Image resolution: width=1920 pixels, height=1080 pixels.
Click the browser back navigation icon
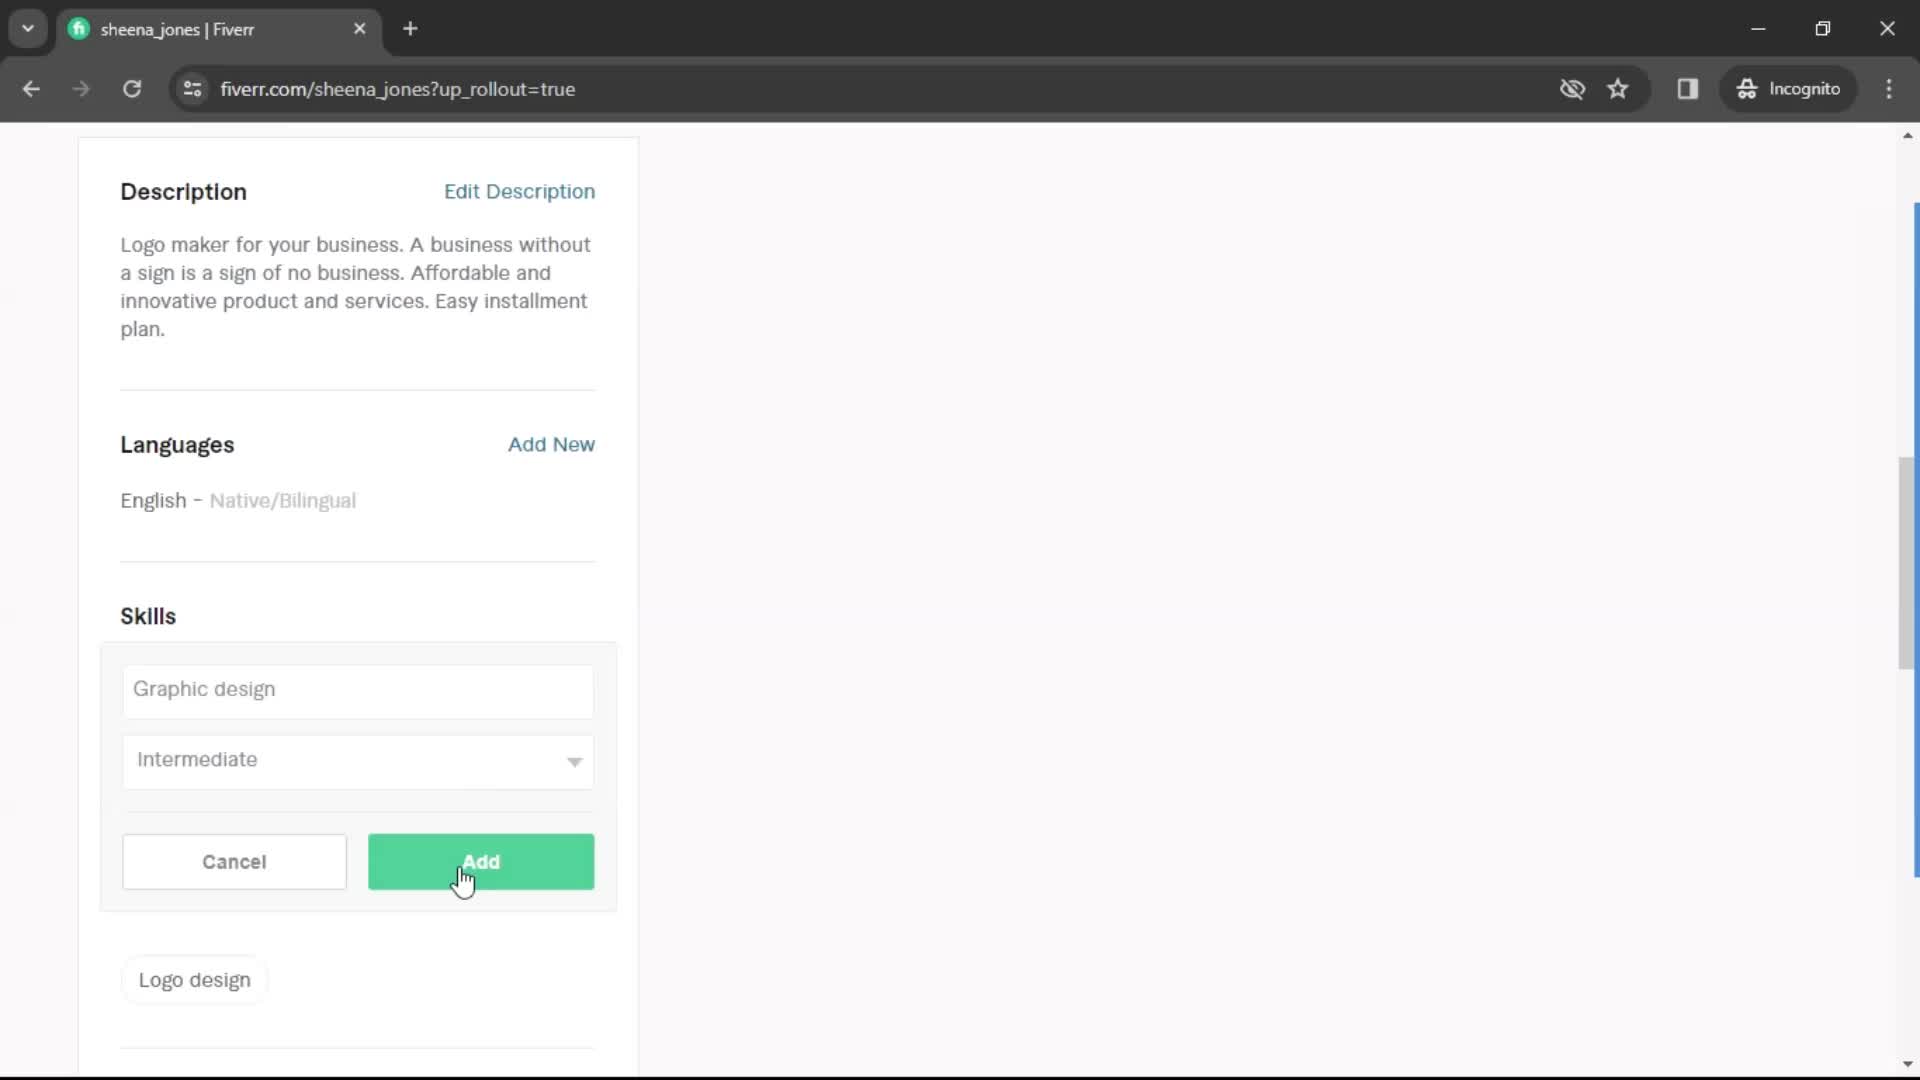32,88
